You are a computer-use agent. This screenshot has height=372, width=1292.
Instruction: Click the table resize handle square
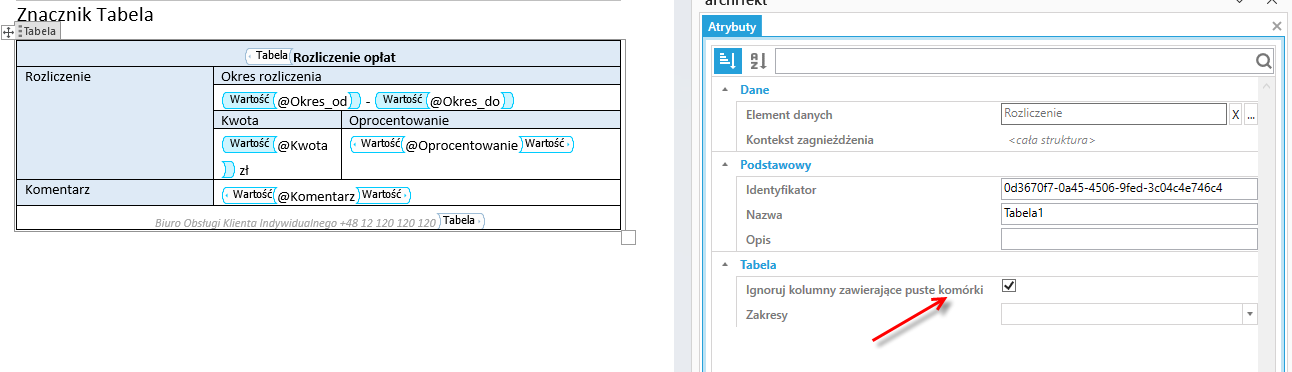(x=629, y=237)
